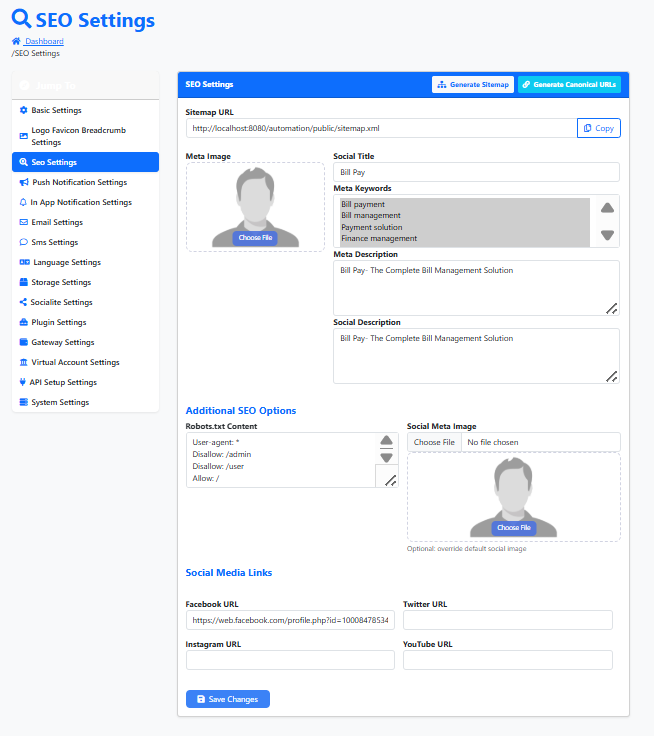Open Gateway Settings page
Screen dimensions: 654x736
[85, 342]
